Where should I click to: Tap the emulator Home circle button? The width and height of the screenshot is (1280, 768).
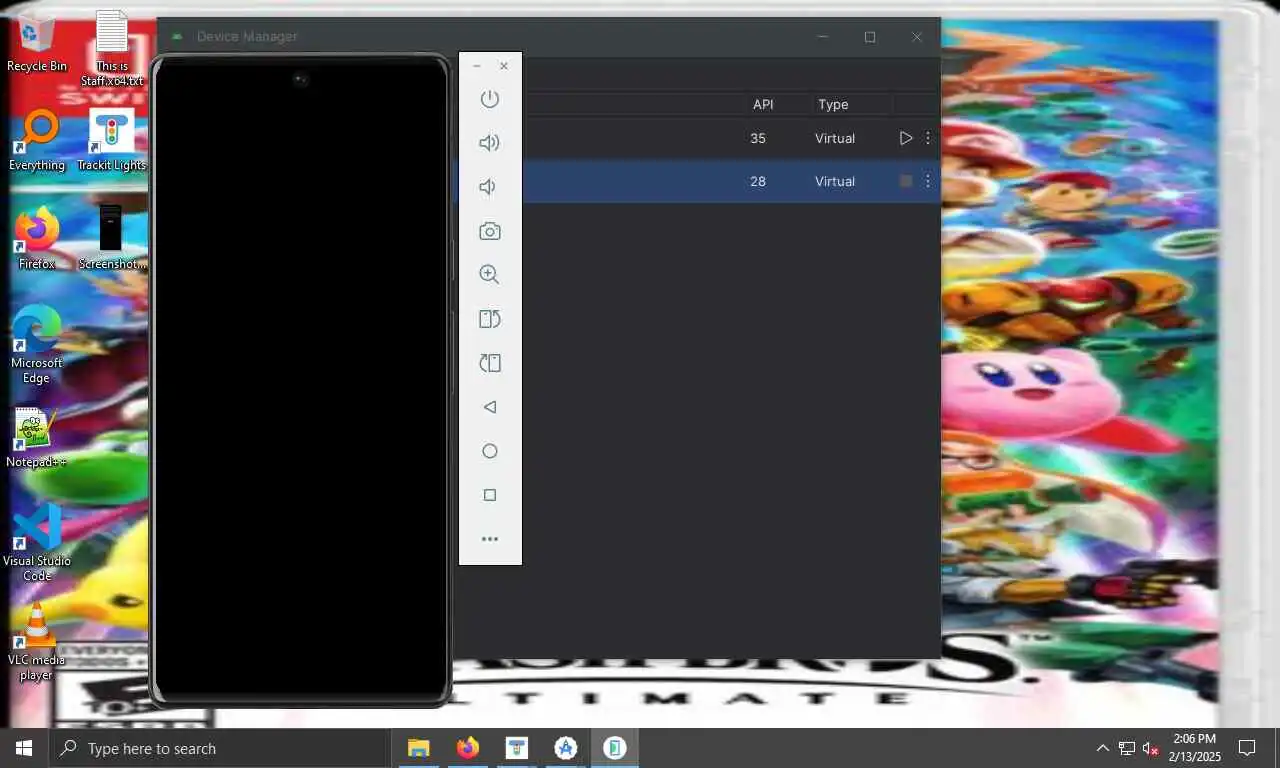click(489, 451)
